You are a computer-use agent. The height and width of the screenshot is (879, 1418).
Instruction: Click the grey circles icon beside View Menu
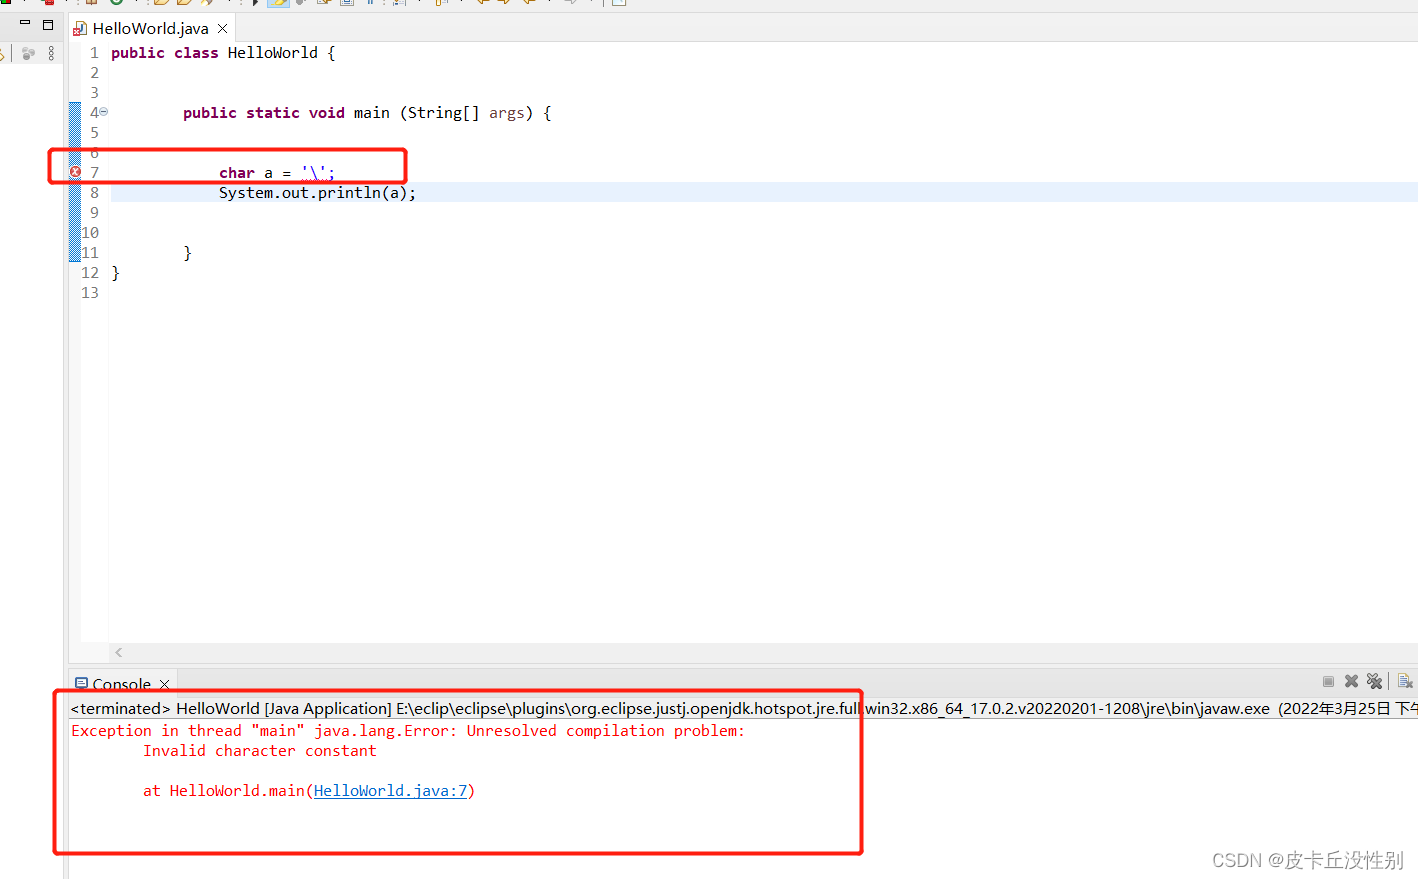click(x=28, y=53)
